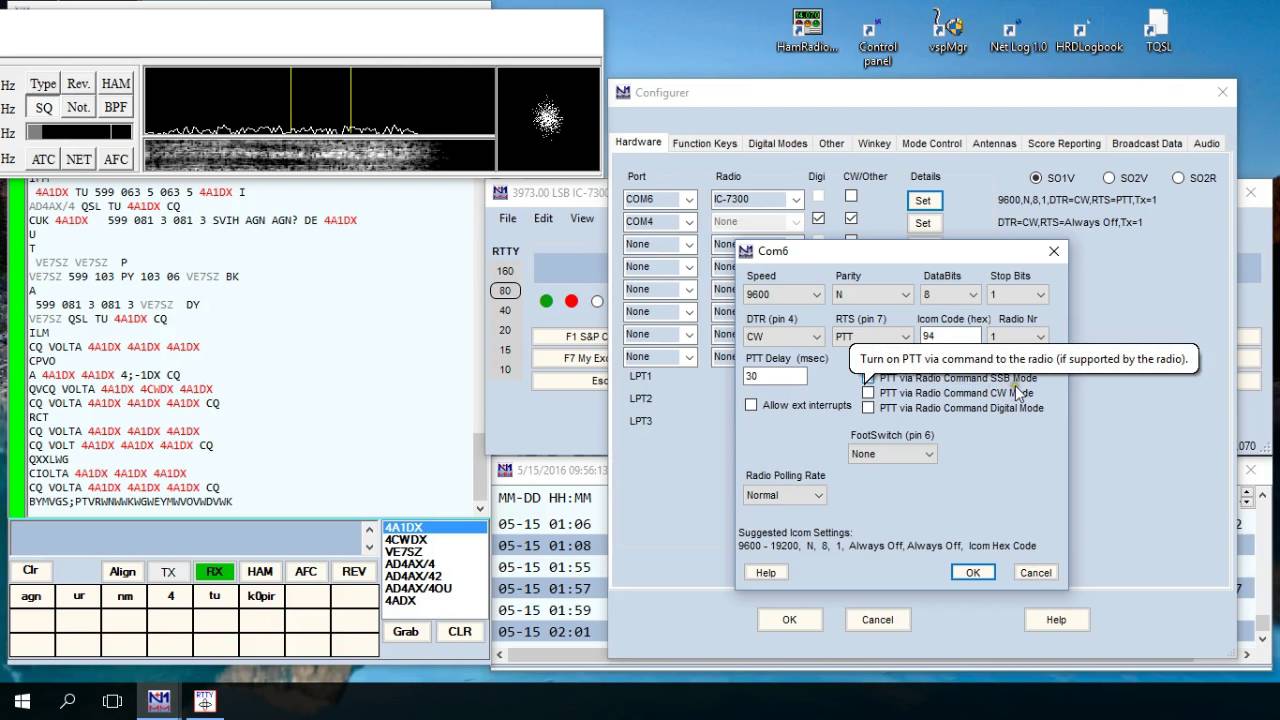The width and height of the screenshot is (1280, 720).
Task: Click the Configurer window OK button
Action: (x=789, y=620)
